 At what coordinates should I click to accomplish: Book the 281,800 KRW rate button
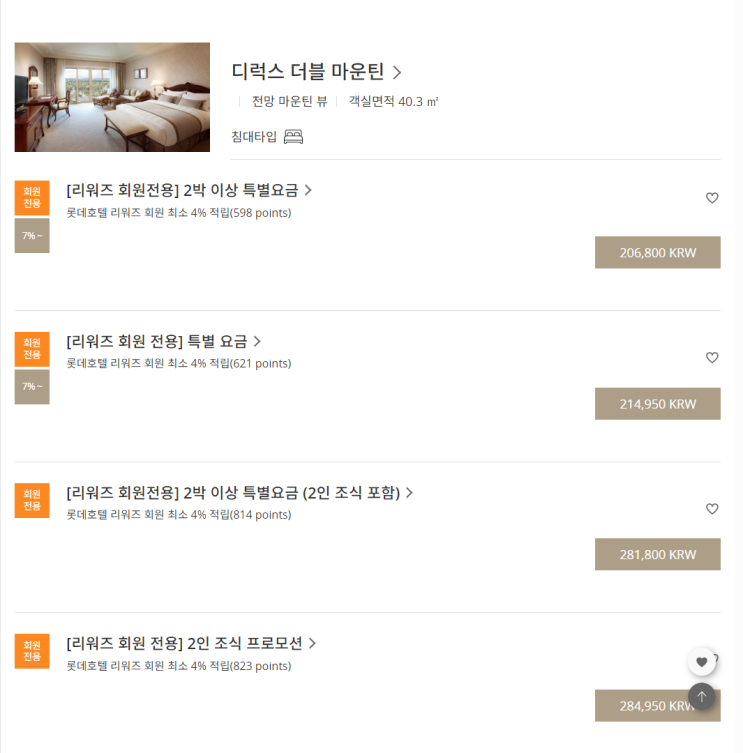(657, 555)
